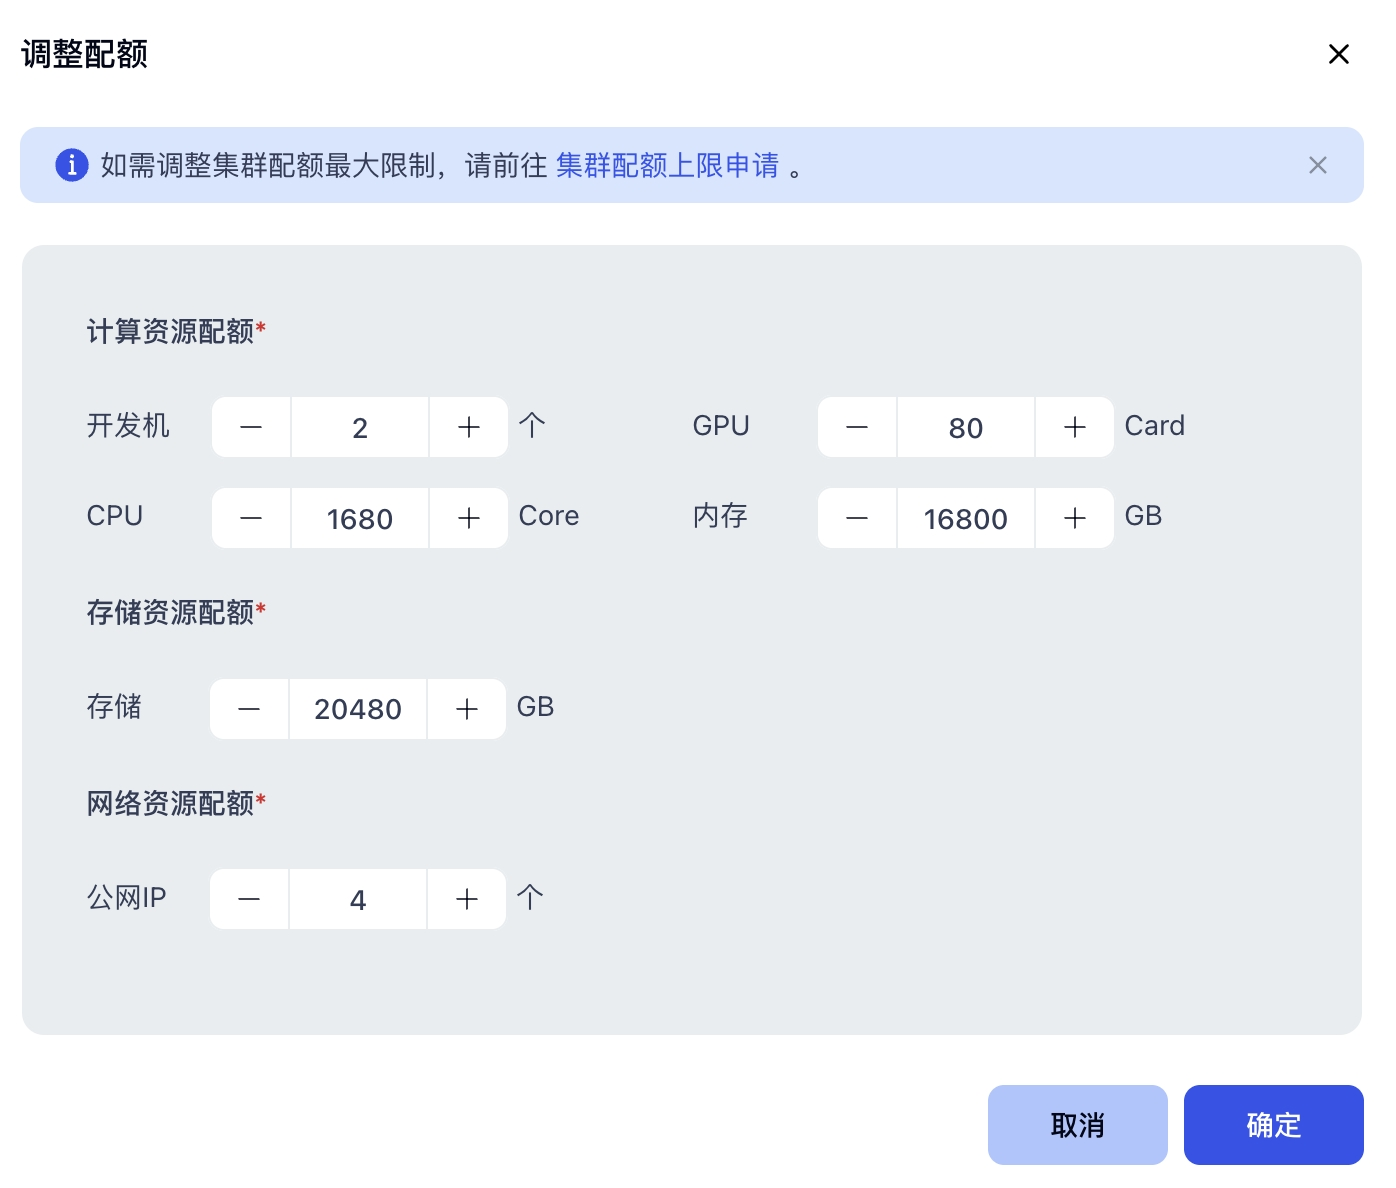Increase GPU card count
This screenshot has height=1188, width=1396.
click(1075, 427)
